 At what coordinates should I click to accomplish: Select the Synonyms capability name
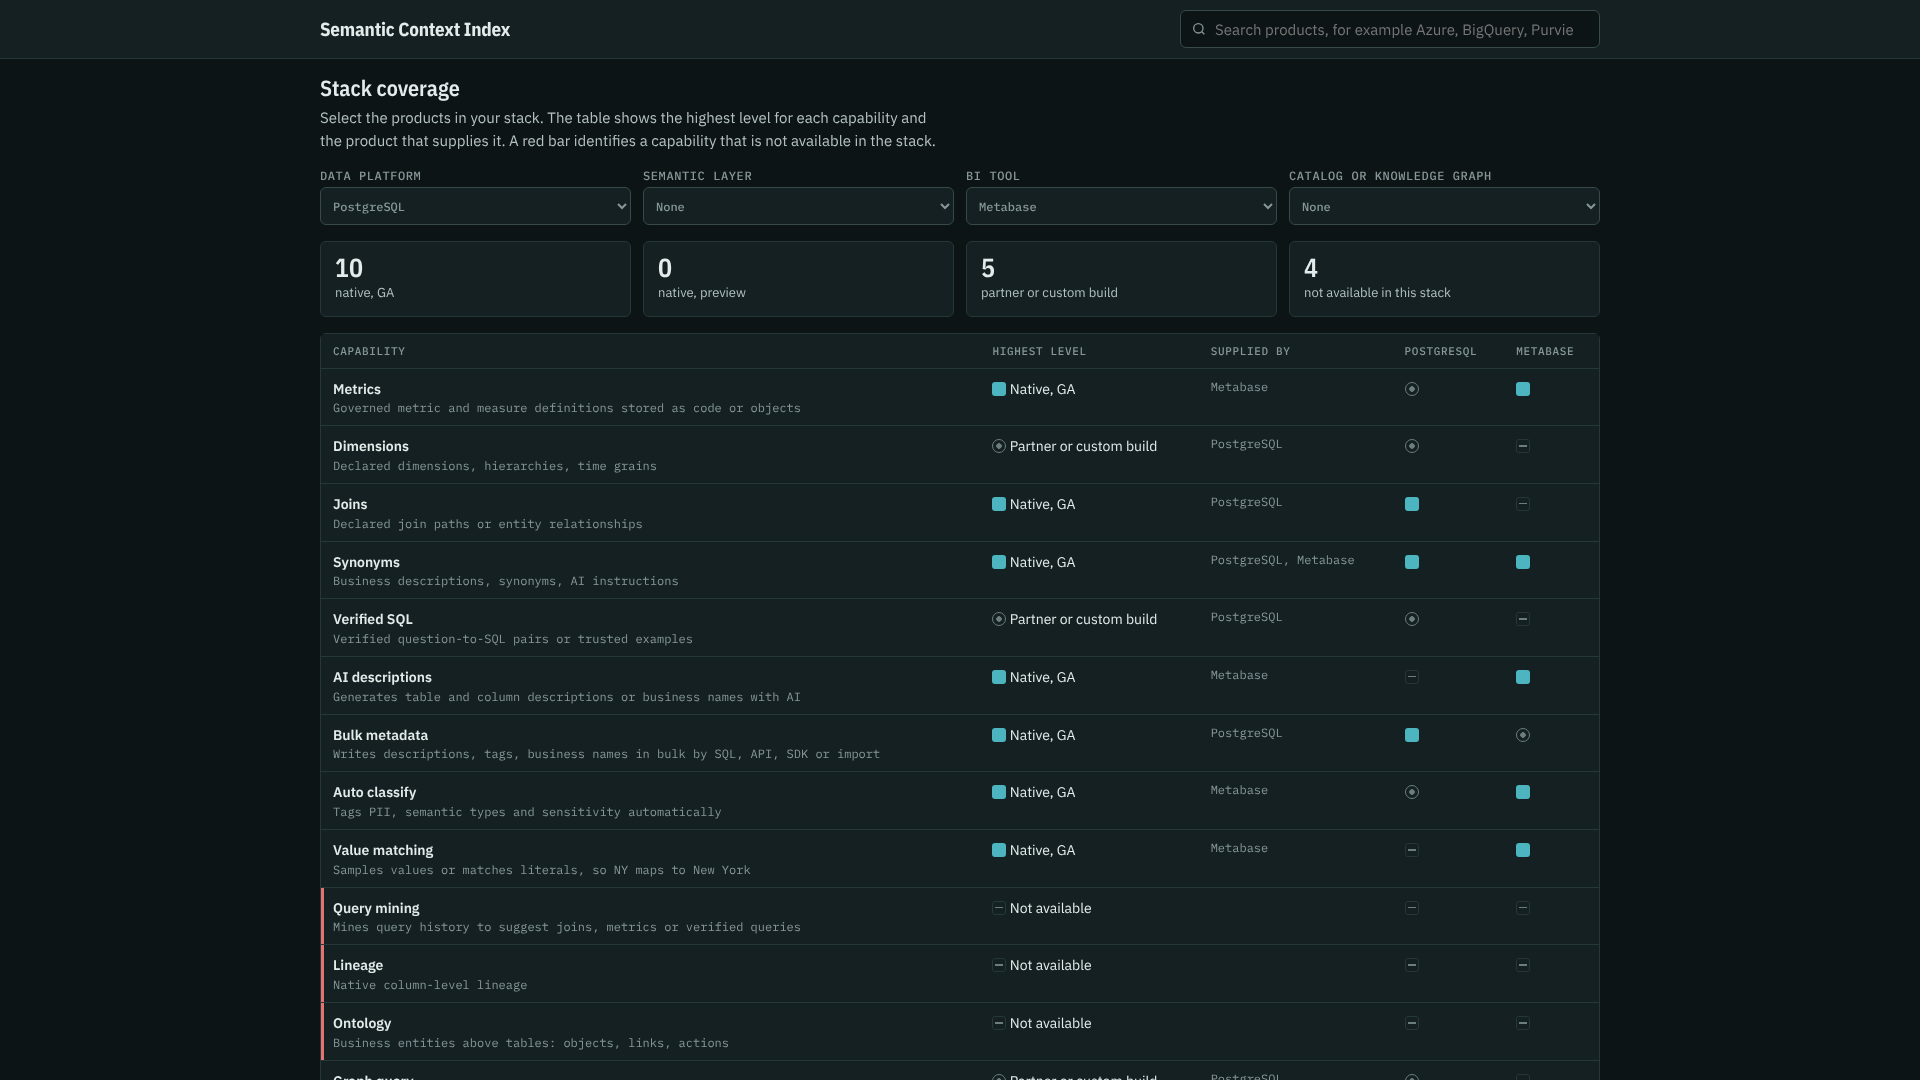[366, 562]
